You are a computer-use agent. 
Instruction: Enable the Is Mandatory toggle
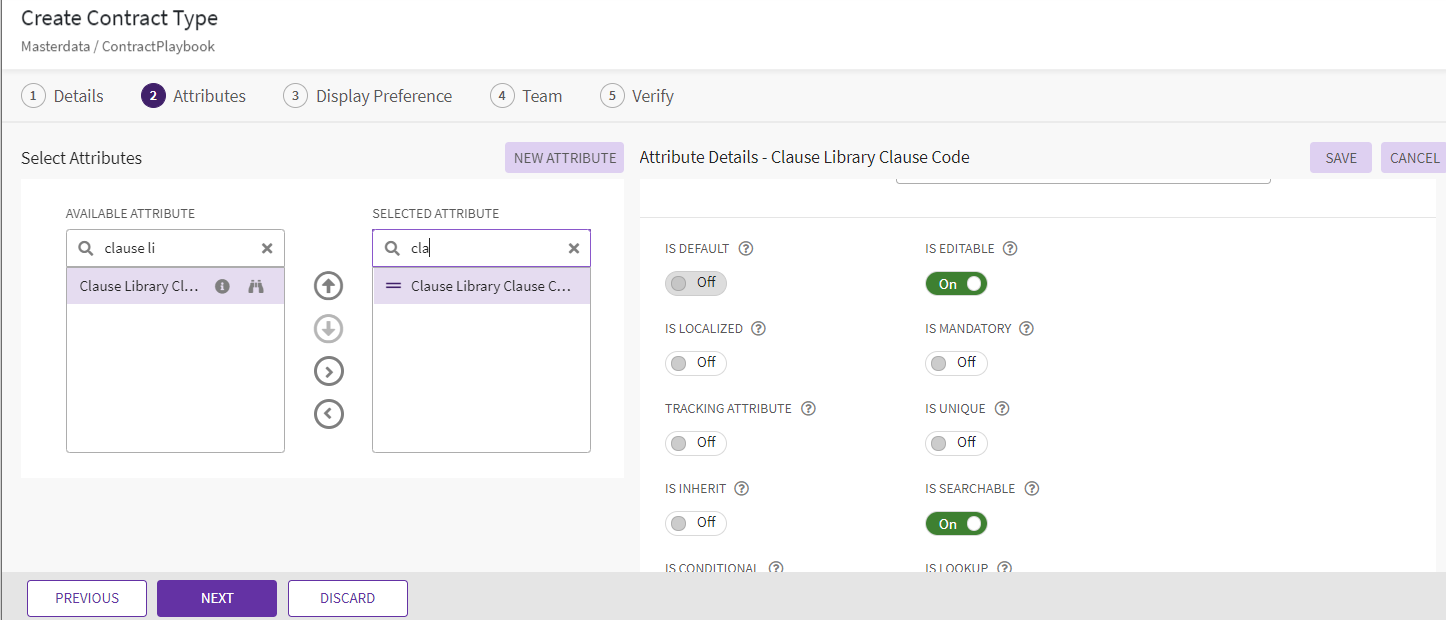pos(956,363)
